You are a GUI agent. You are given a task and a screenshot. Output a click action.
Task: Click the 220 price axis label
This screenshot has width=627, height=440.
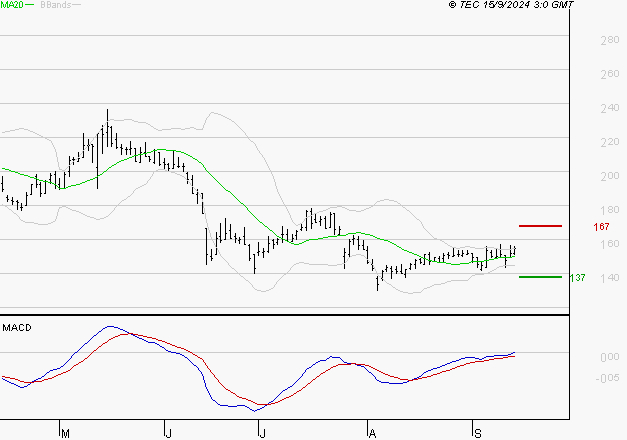pos(610,142)
